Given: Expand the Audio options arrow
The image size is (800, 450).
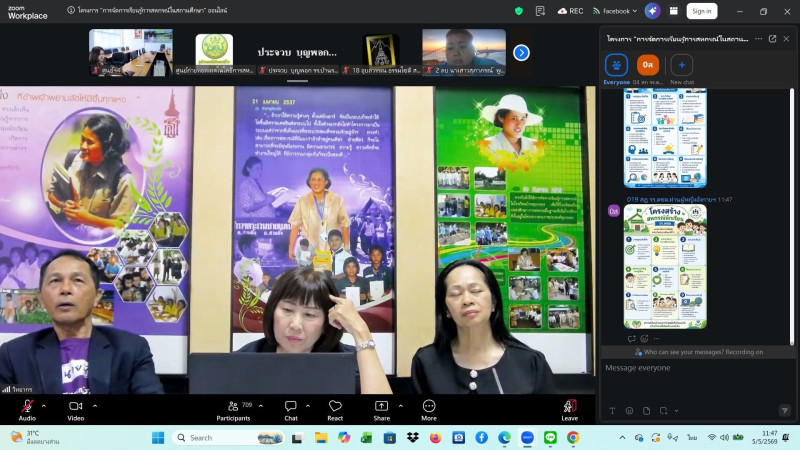Looking at the screenshot, I should (x=44, y=406).
